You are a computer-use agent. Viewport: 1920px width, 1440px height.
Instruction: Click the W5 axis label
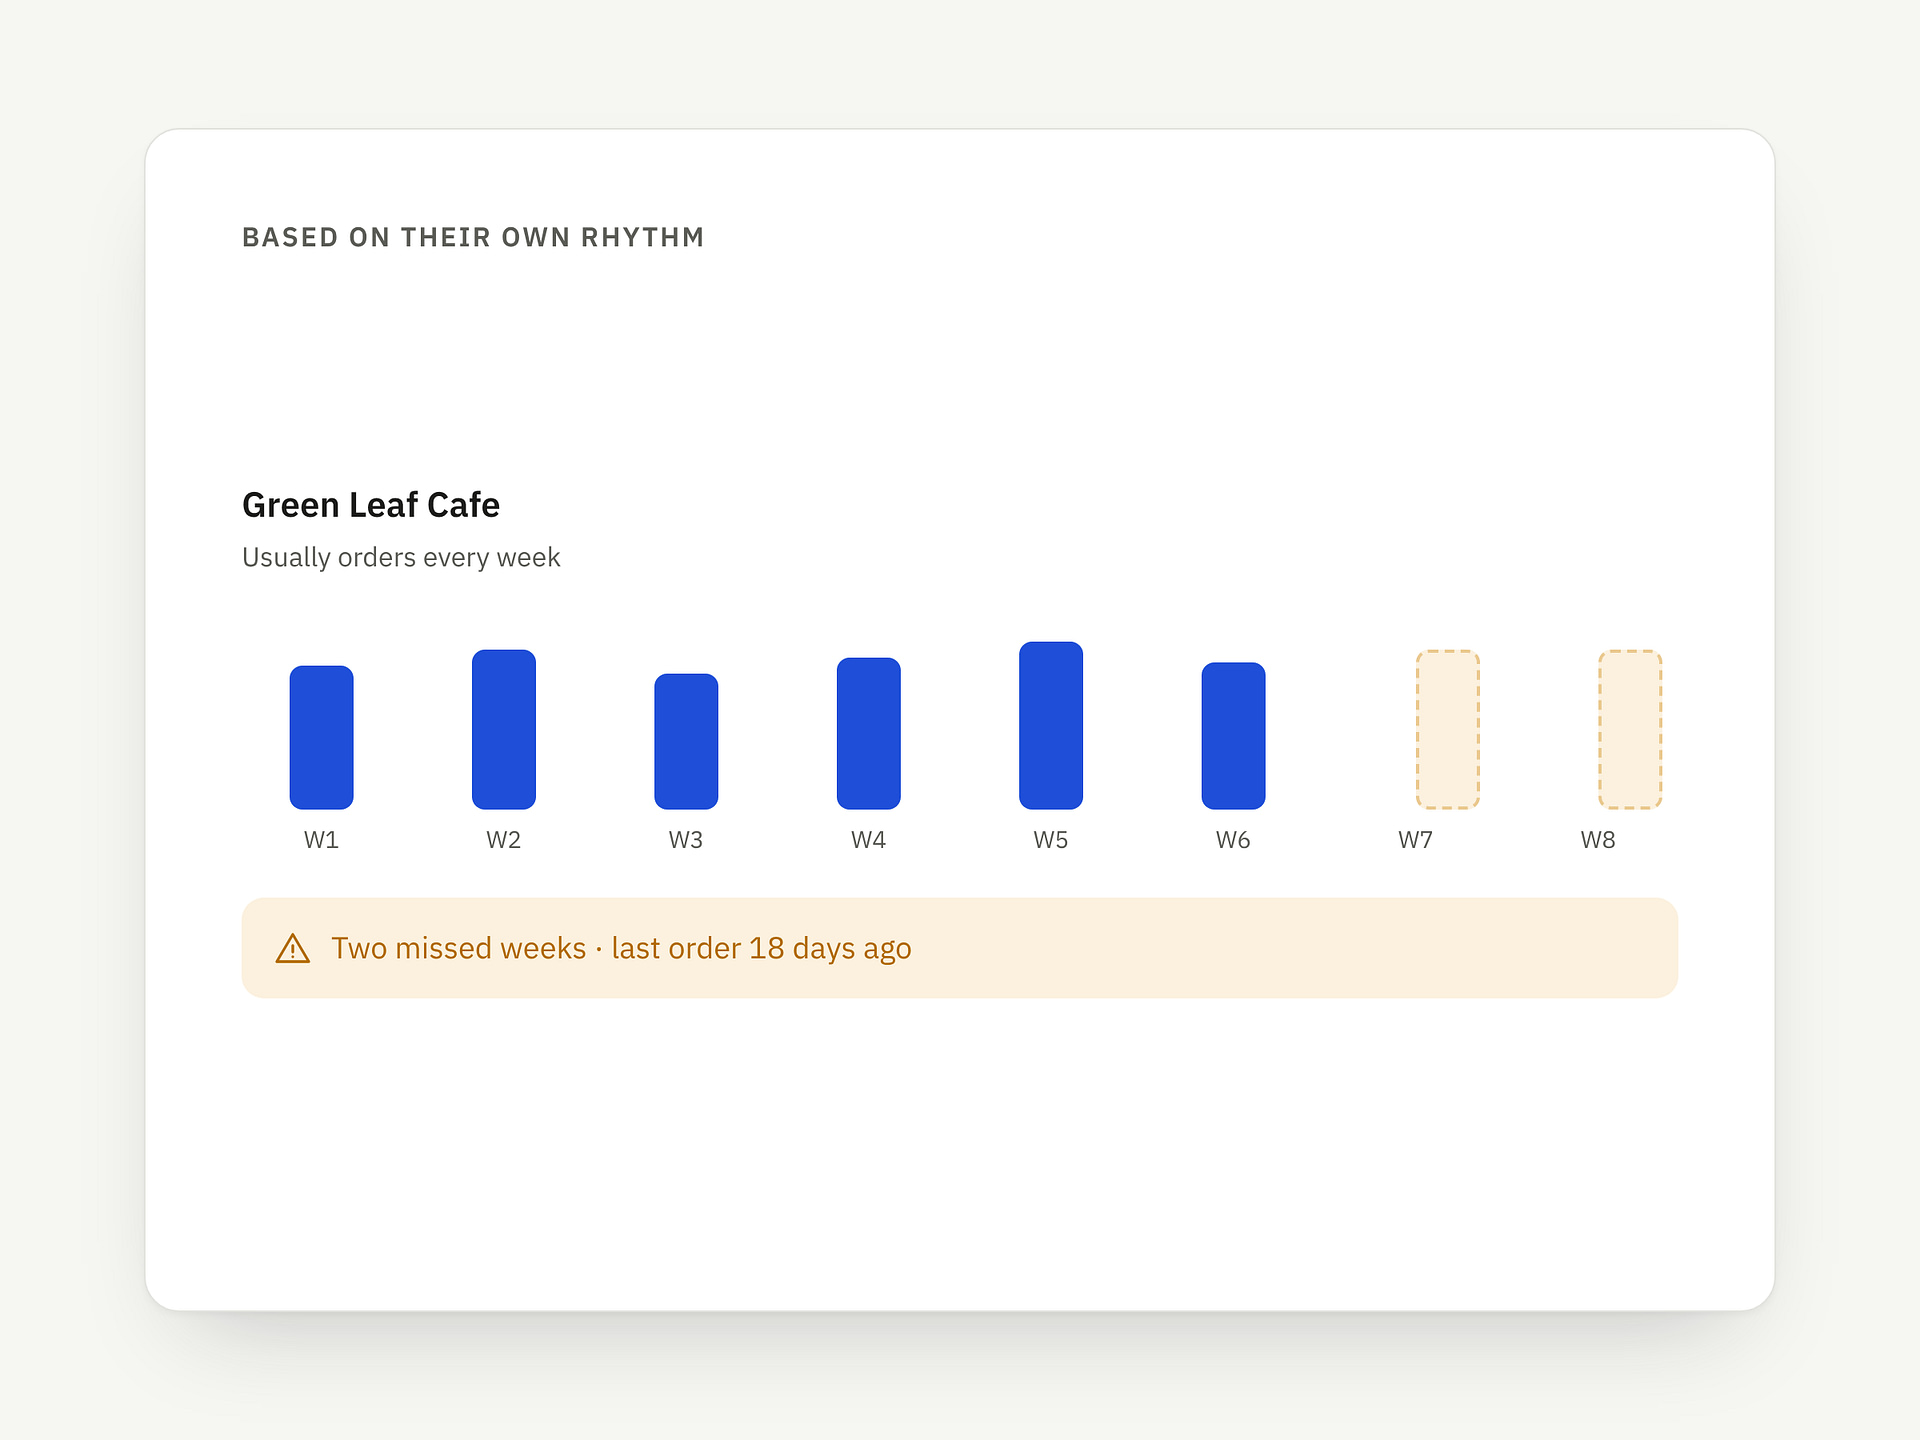coord(1051,840)
